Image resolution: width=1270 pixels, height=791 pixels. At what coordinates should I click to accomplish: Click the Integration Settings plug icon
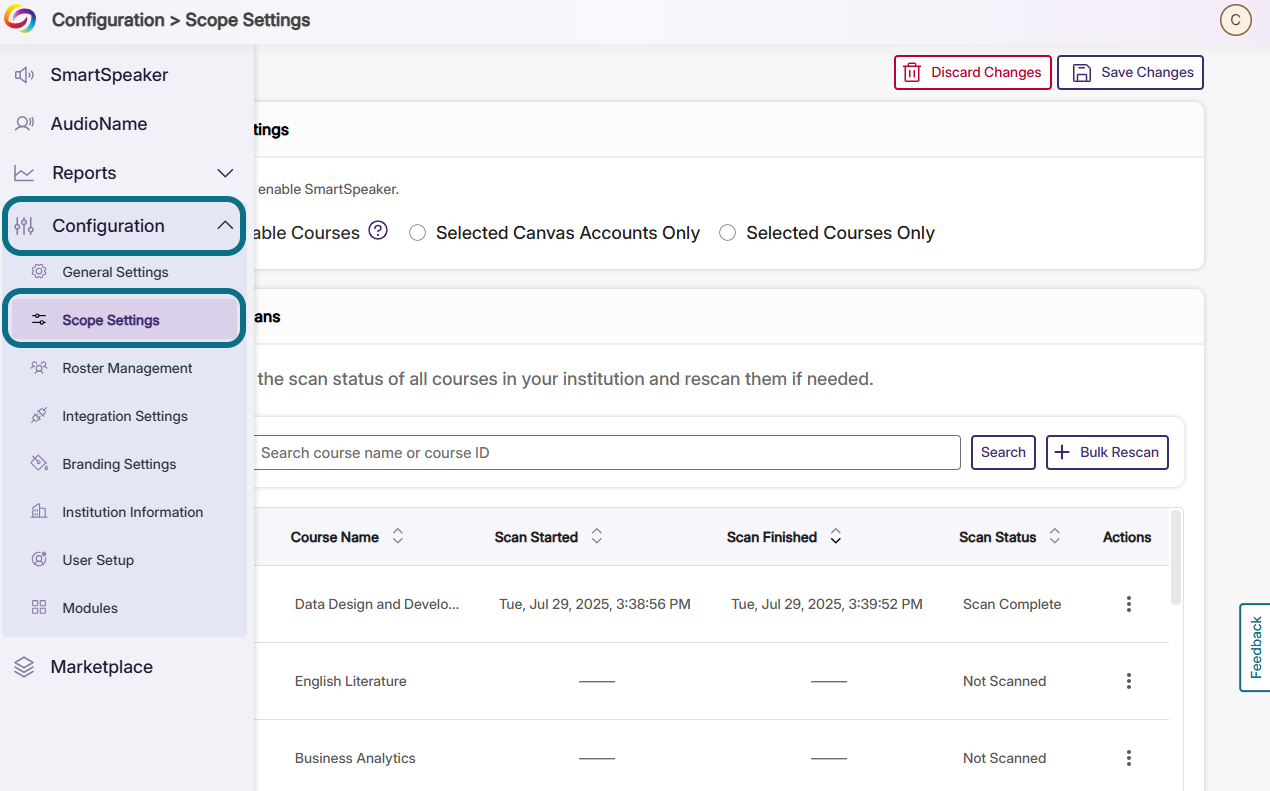[x=39, y=416]
